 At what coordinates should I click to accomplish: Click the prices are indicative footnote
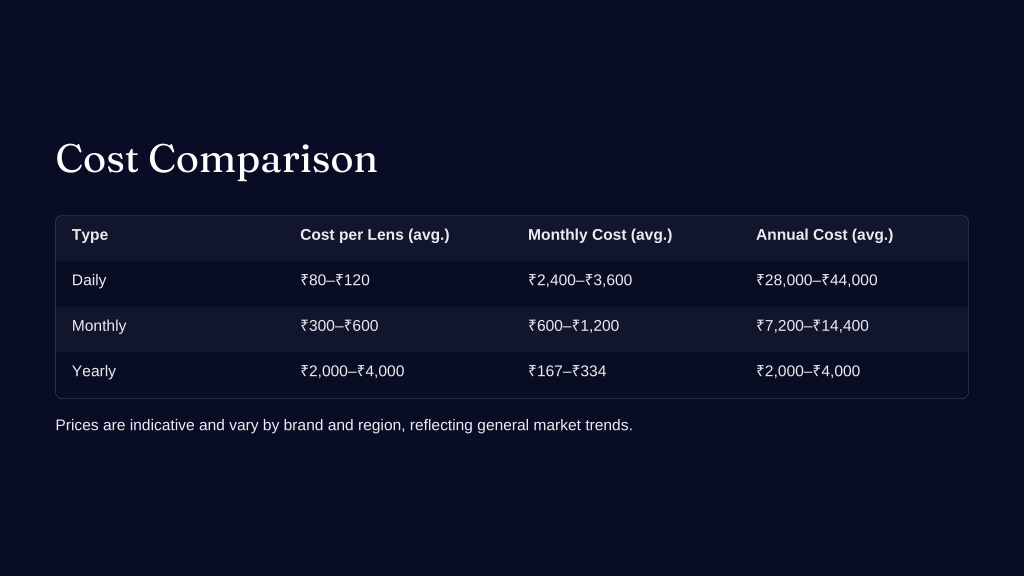tap(344, 425)
